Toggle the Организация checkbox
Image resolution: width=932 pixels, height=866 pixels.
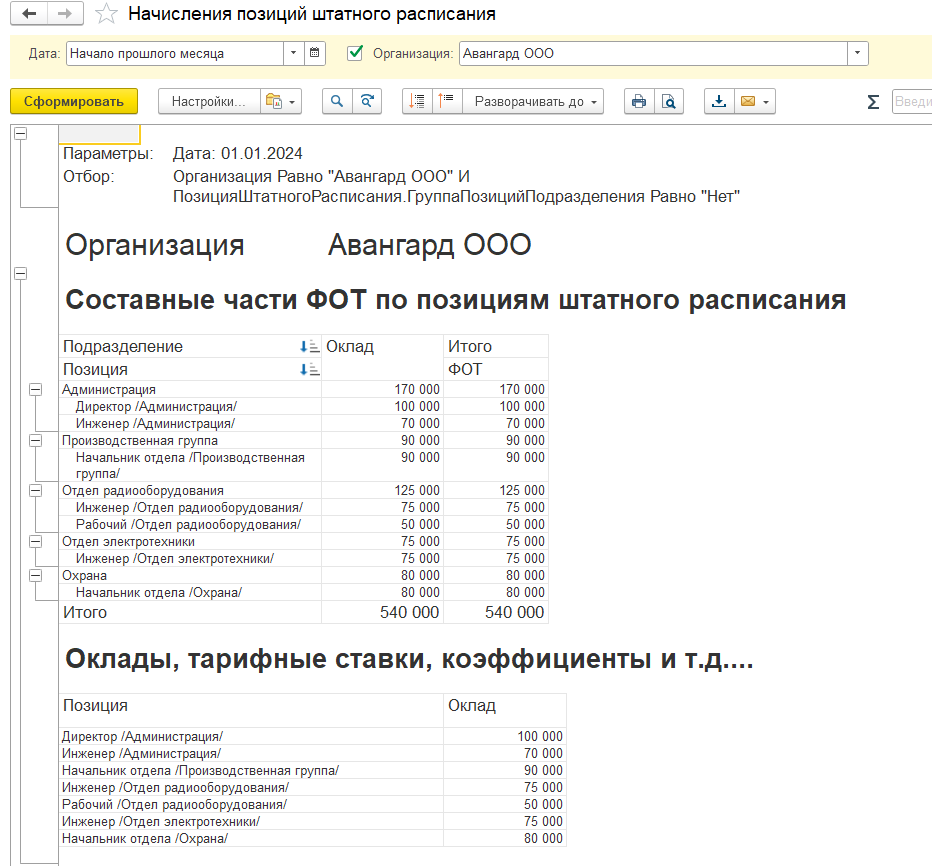[355, 53]
